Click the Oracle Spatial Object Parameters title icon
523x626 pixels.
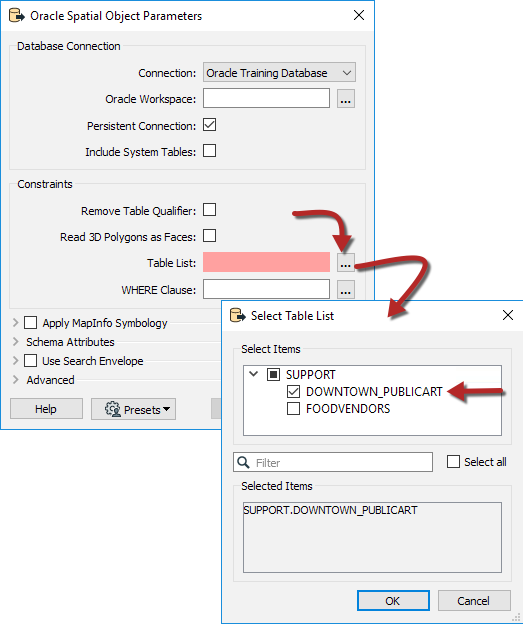pyautogui.click(x=17, y=15)
